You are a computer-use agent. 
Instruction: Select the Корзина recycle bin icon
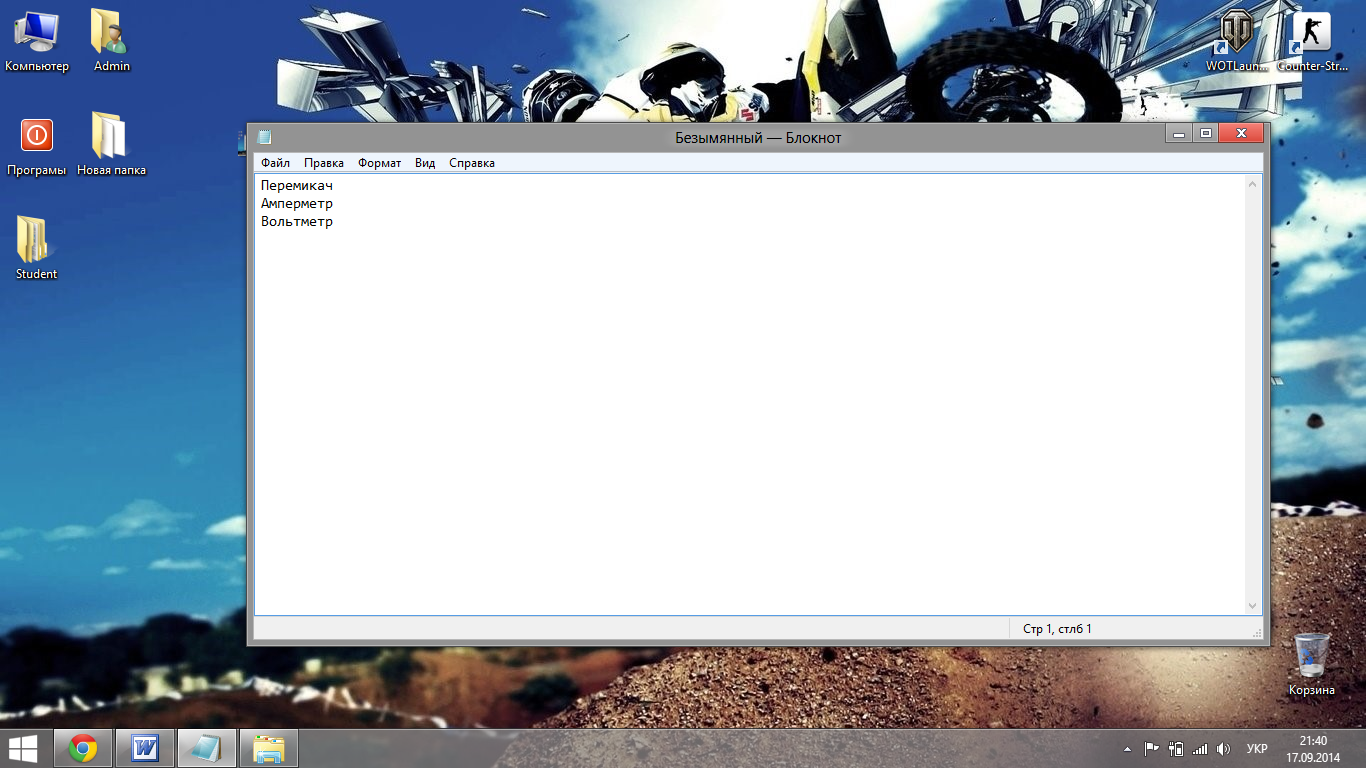1312,664
